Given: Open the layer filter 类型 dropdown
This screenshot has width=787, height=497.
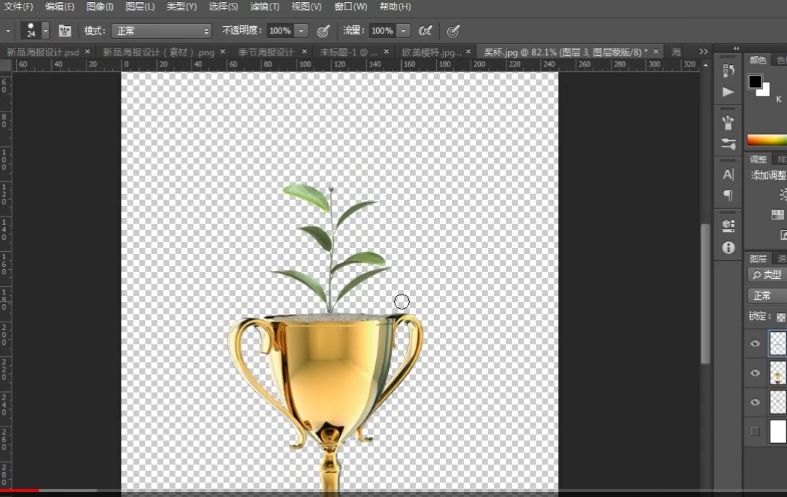Looking at the screenshot, I should pyautogui.click(x=767, y=275).
